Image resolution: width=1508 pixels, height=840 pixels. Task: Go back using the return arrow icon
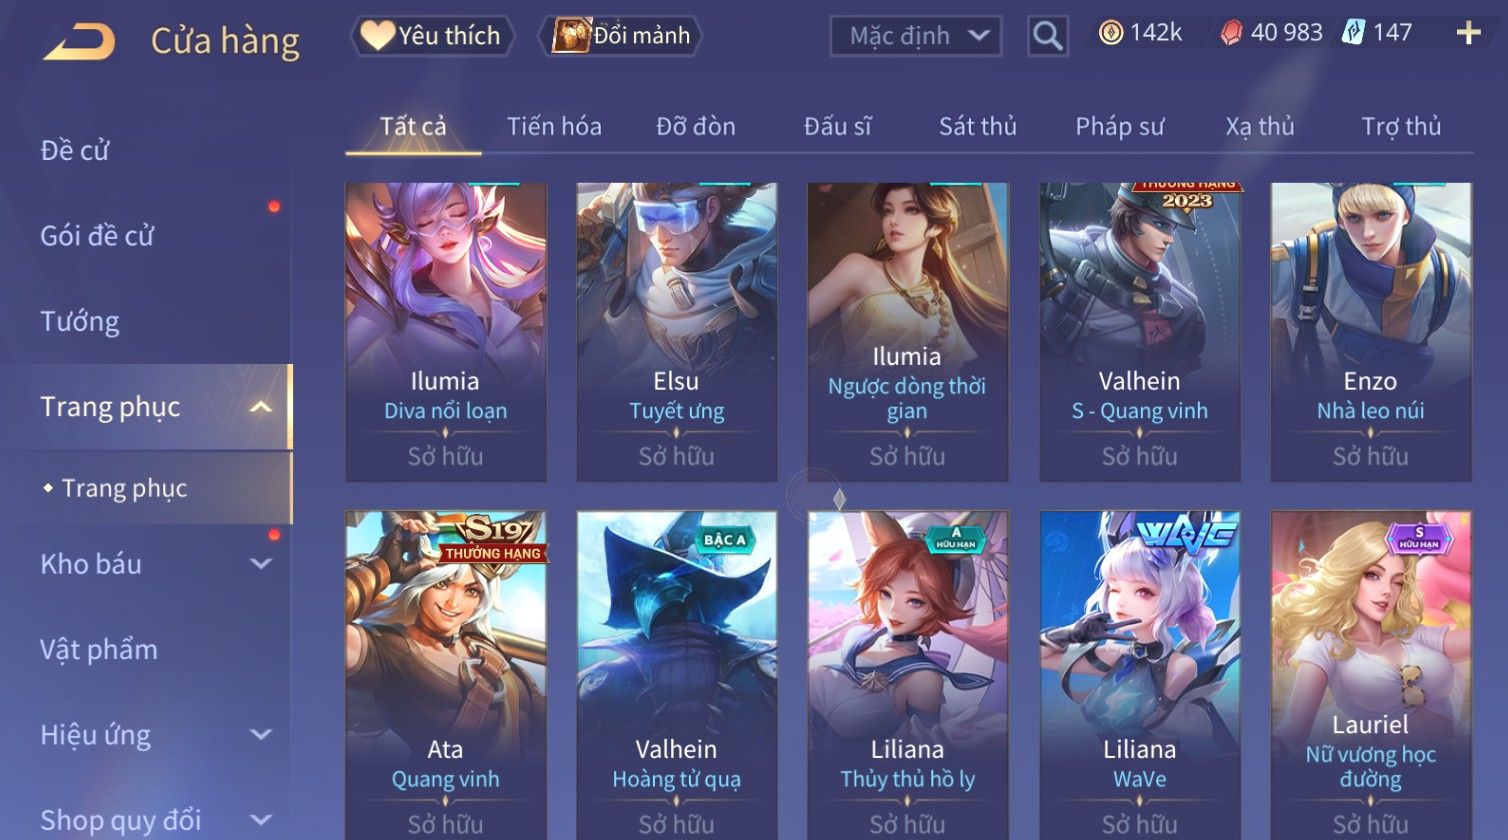point(79,41)
